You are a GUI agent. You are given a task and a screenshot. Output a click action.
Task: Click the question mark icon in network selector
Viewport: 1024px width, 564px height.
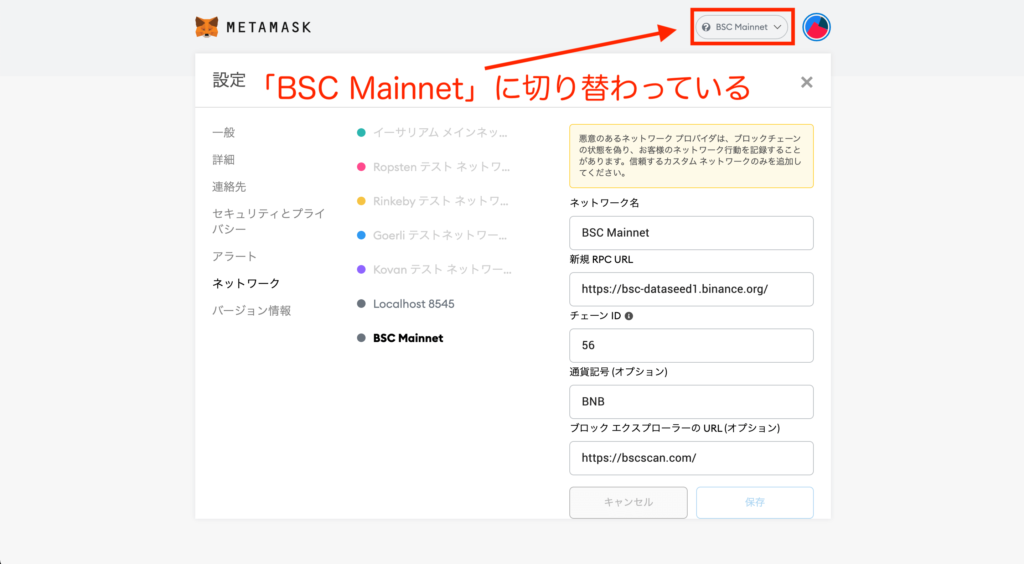pos(706,27)
